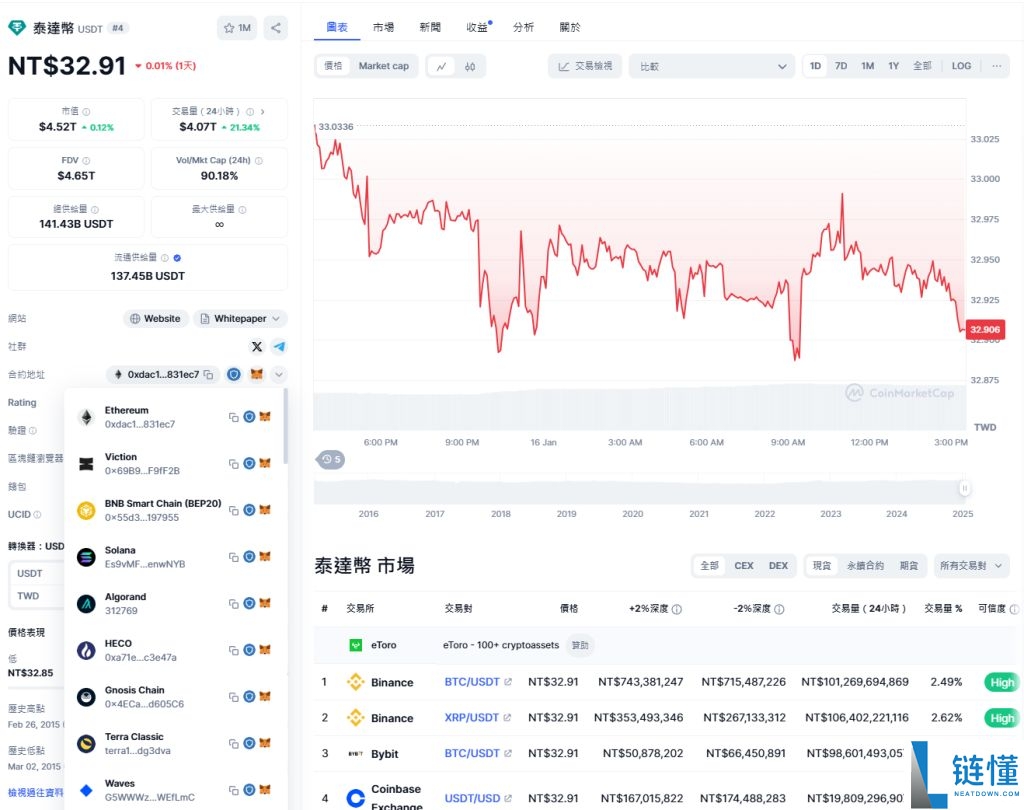Set chart range to 1Y
Image resolution: width=1024 pixels, height=810 pixels.
pos(893,66)
